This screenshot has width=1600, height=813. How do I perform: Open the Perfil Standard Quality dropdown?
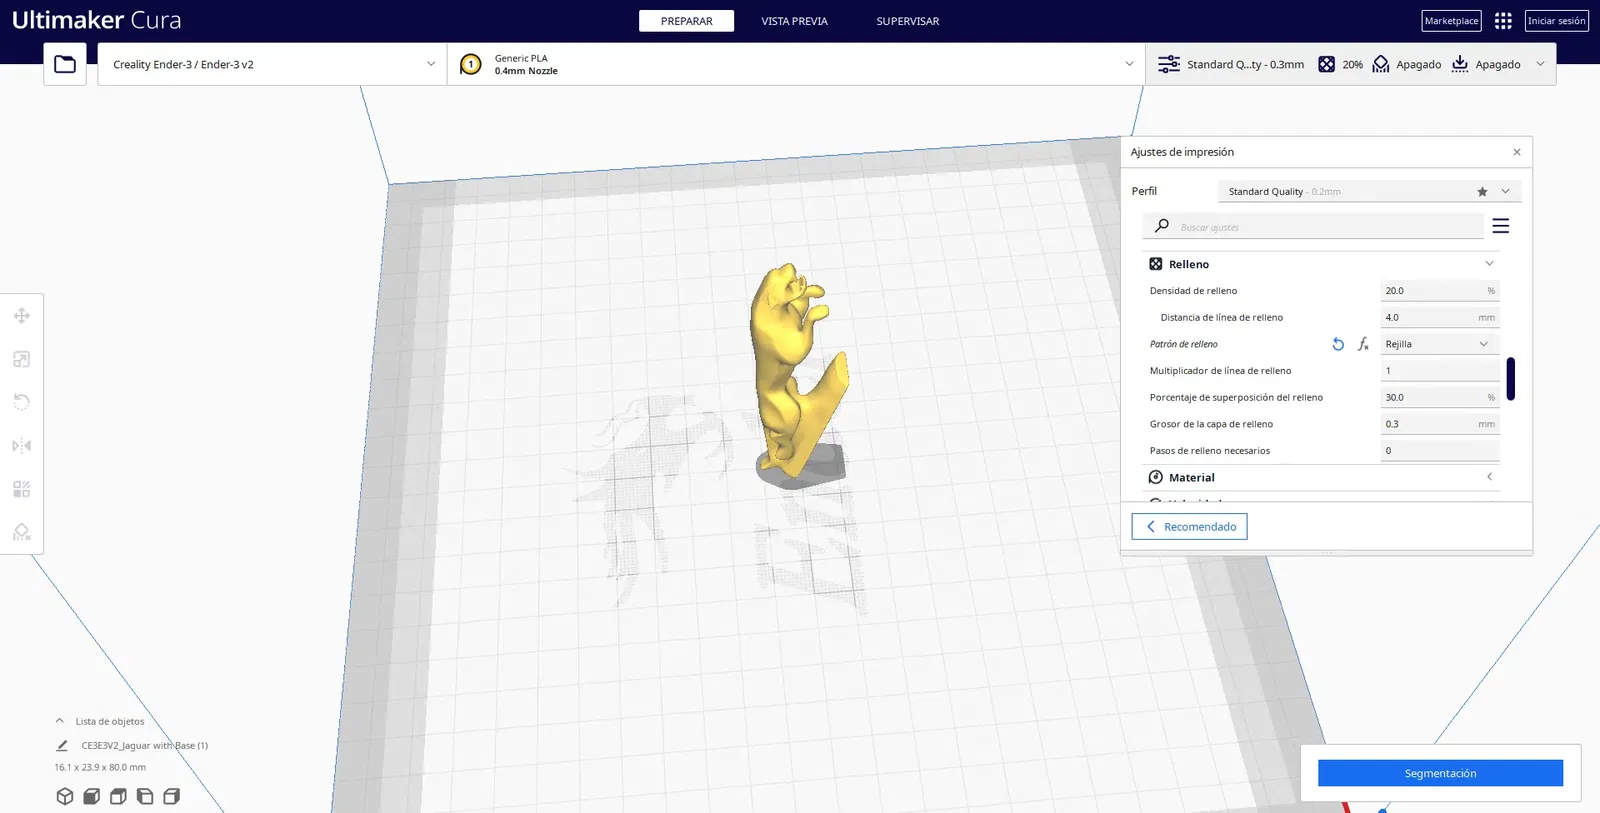point(1369,191)
